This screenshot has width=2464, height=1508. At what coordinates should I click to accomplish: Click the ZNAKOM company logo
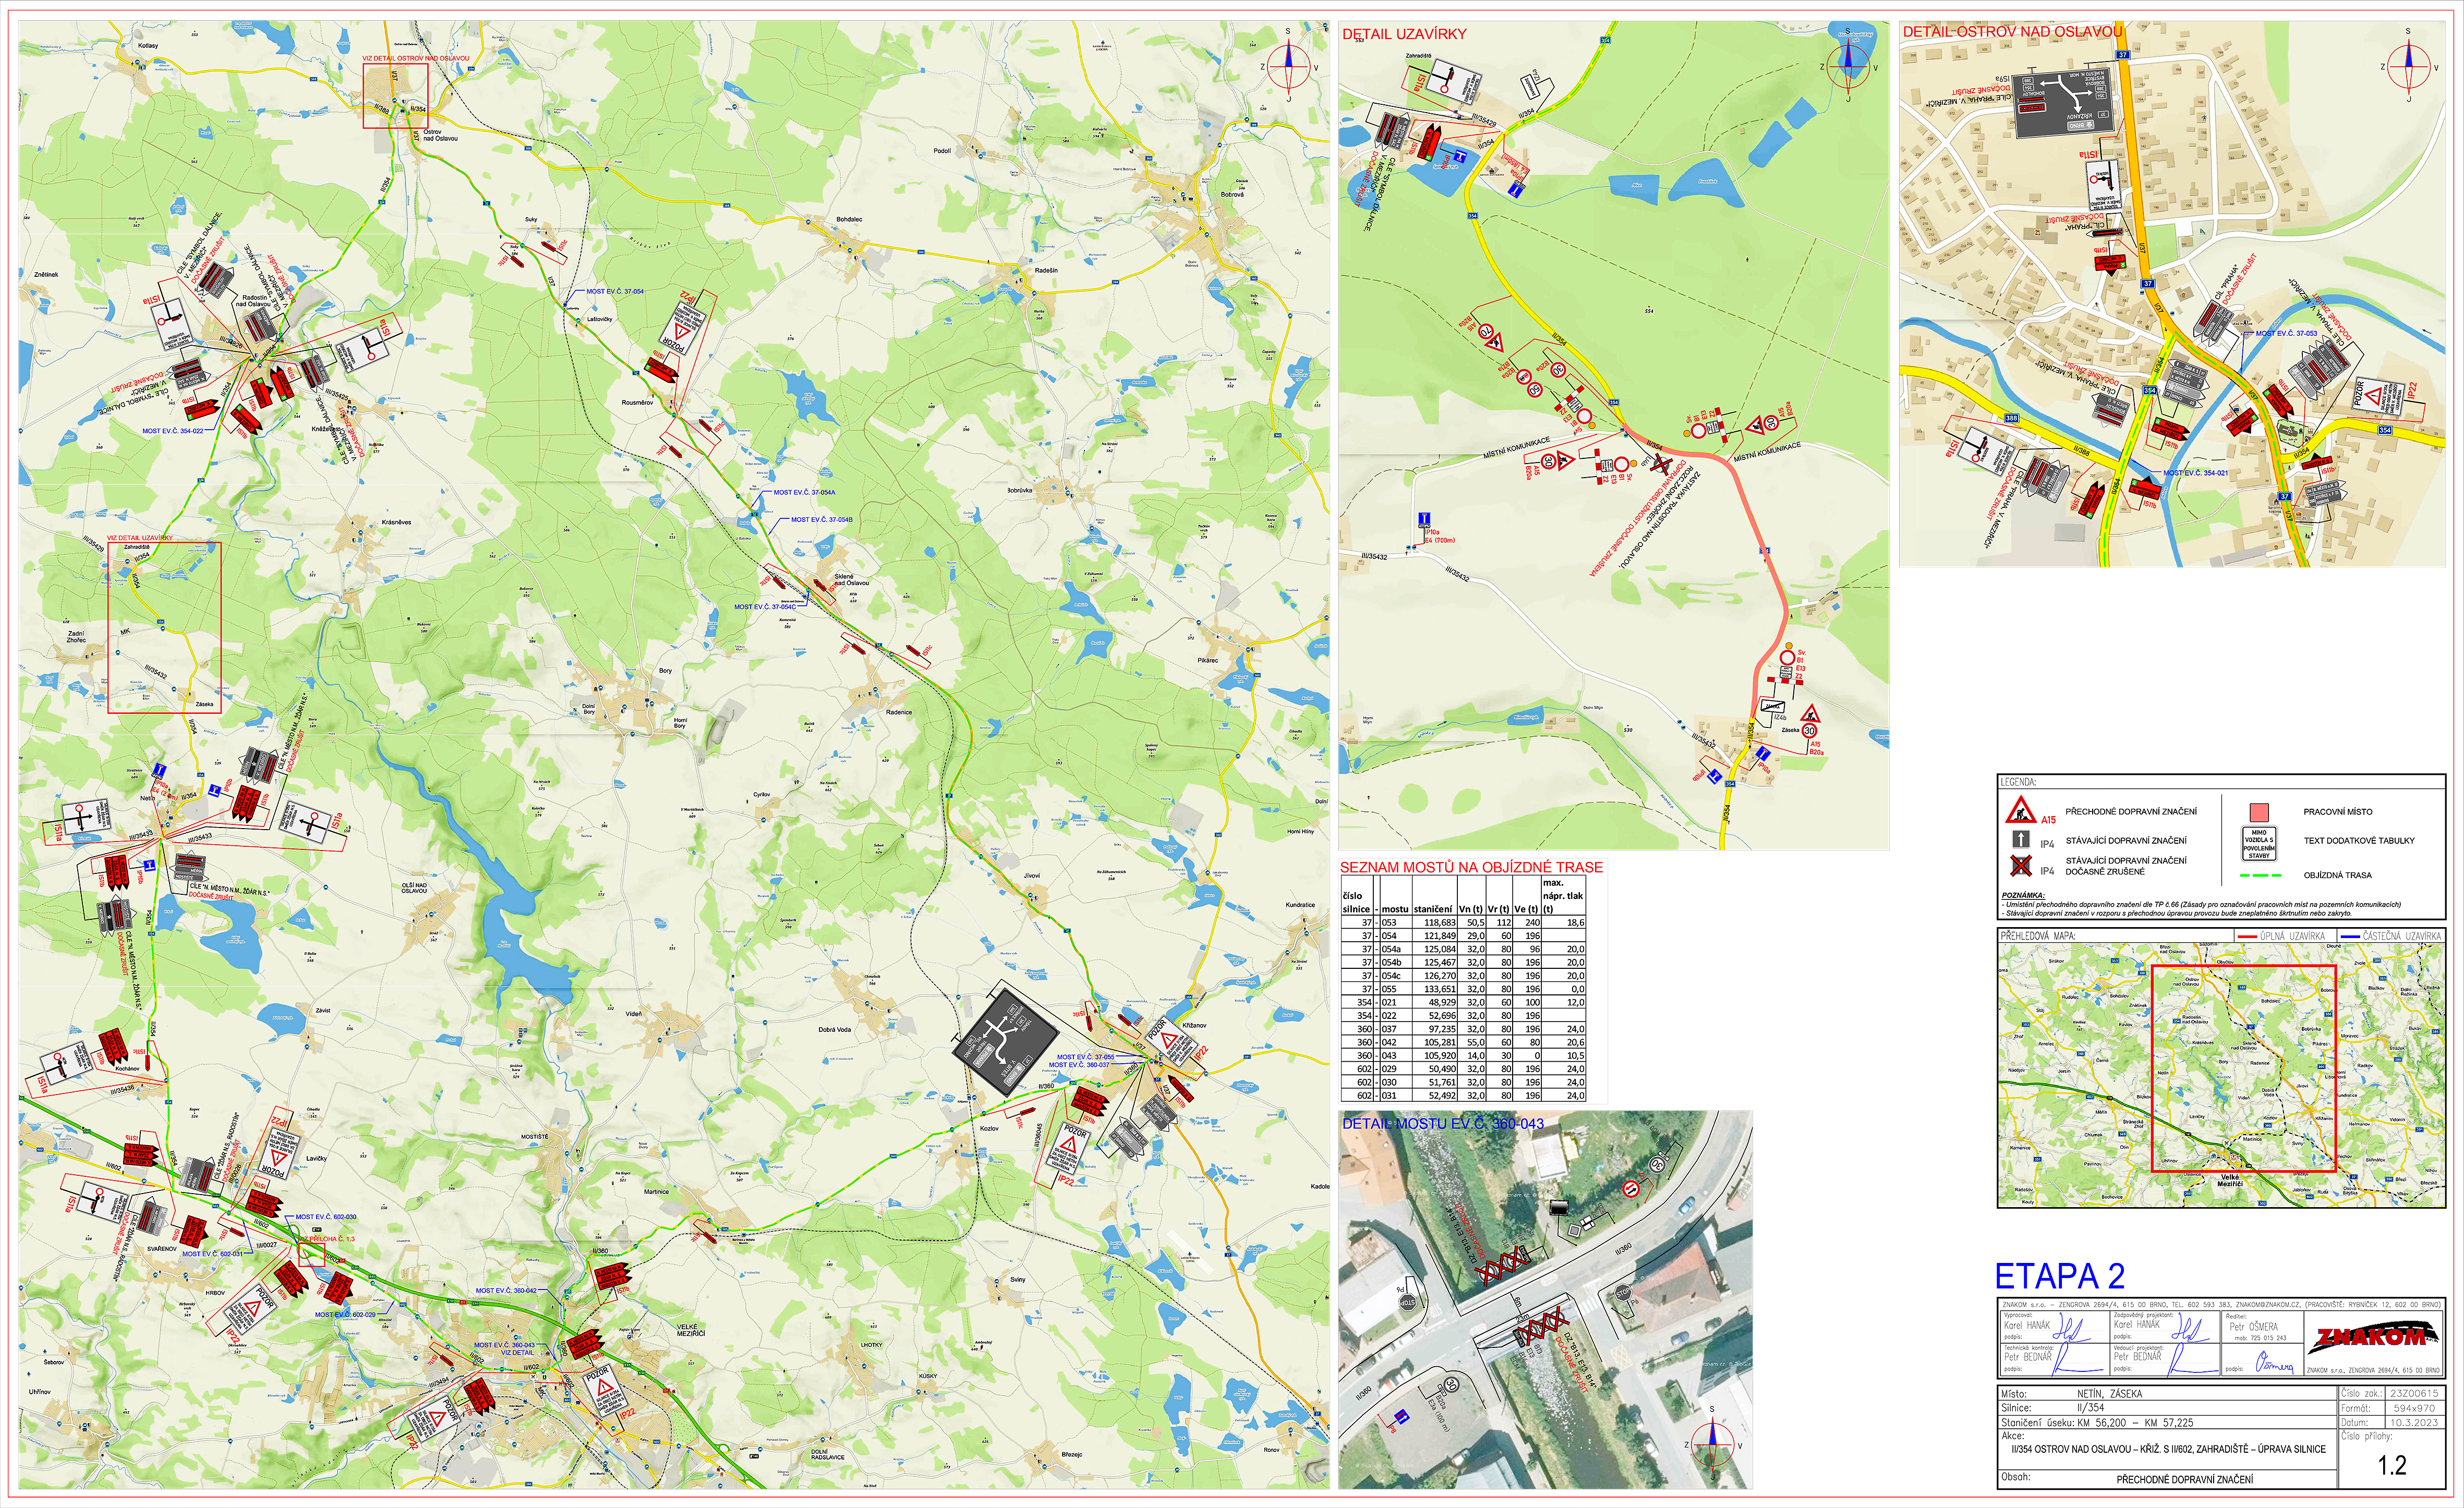tap(2371, 1338)
